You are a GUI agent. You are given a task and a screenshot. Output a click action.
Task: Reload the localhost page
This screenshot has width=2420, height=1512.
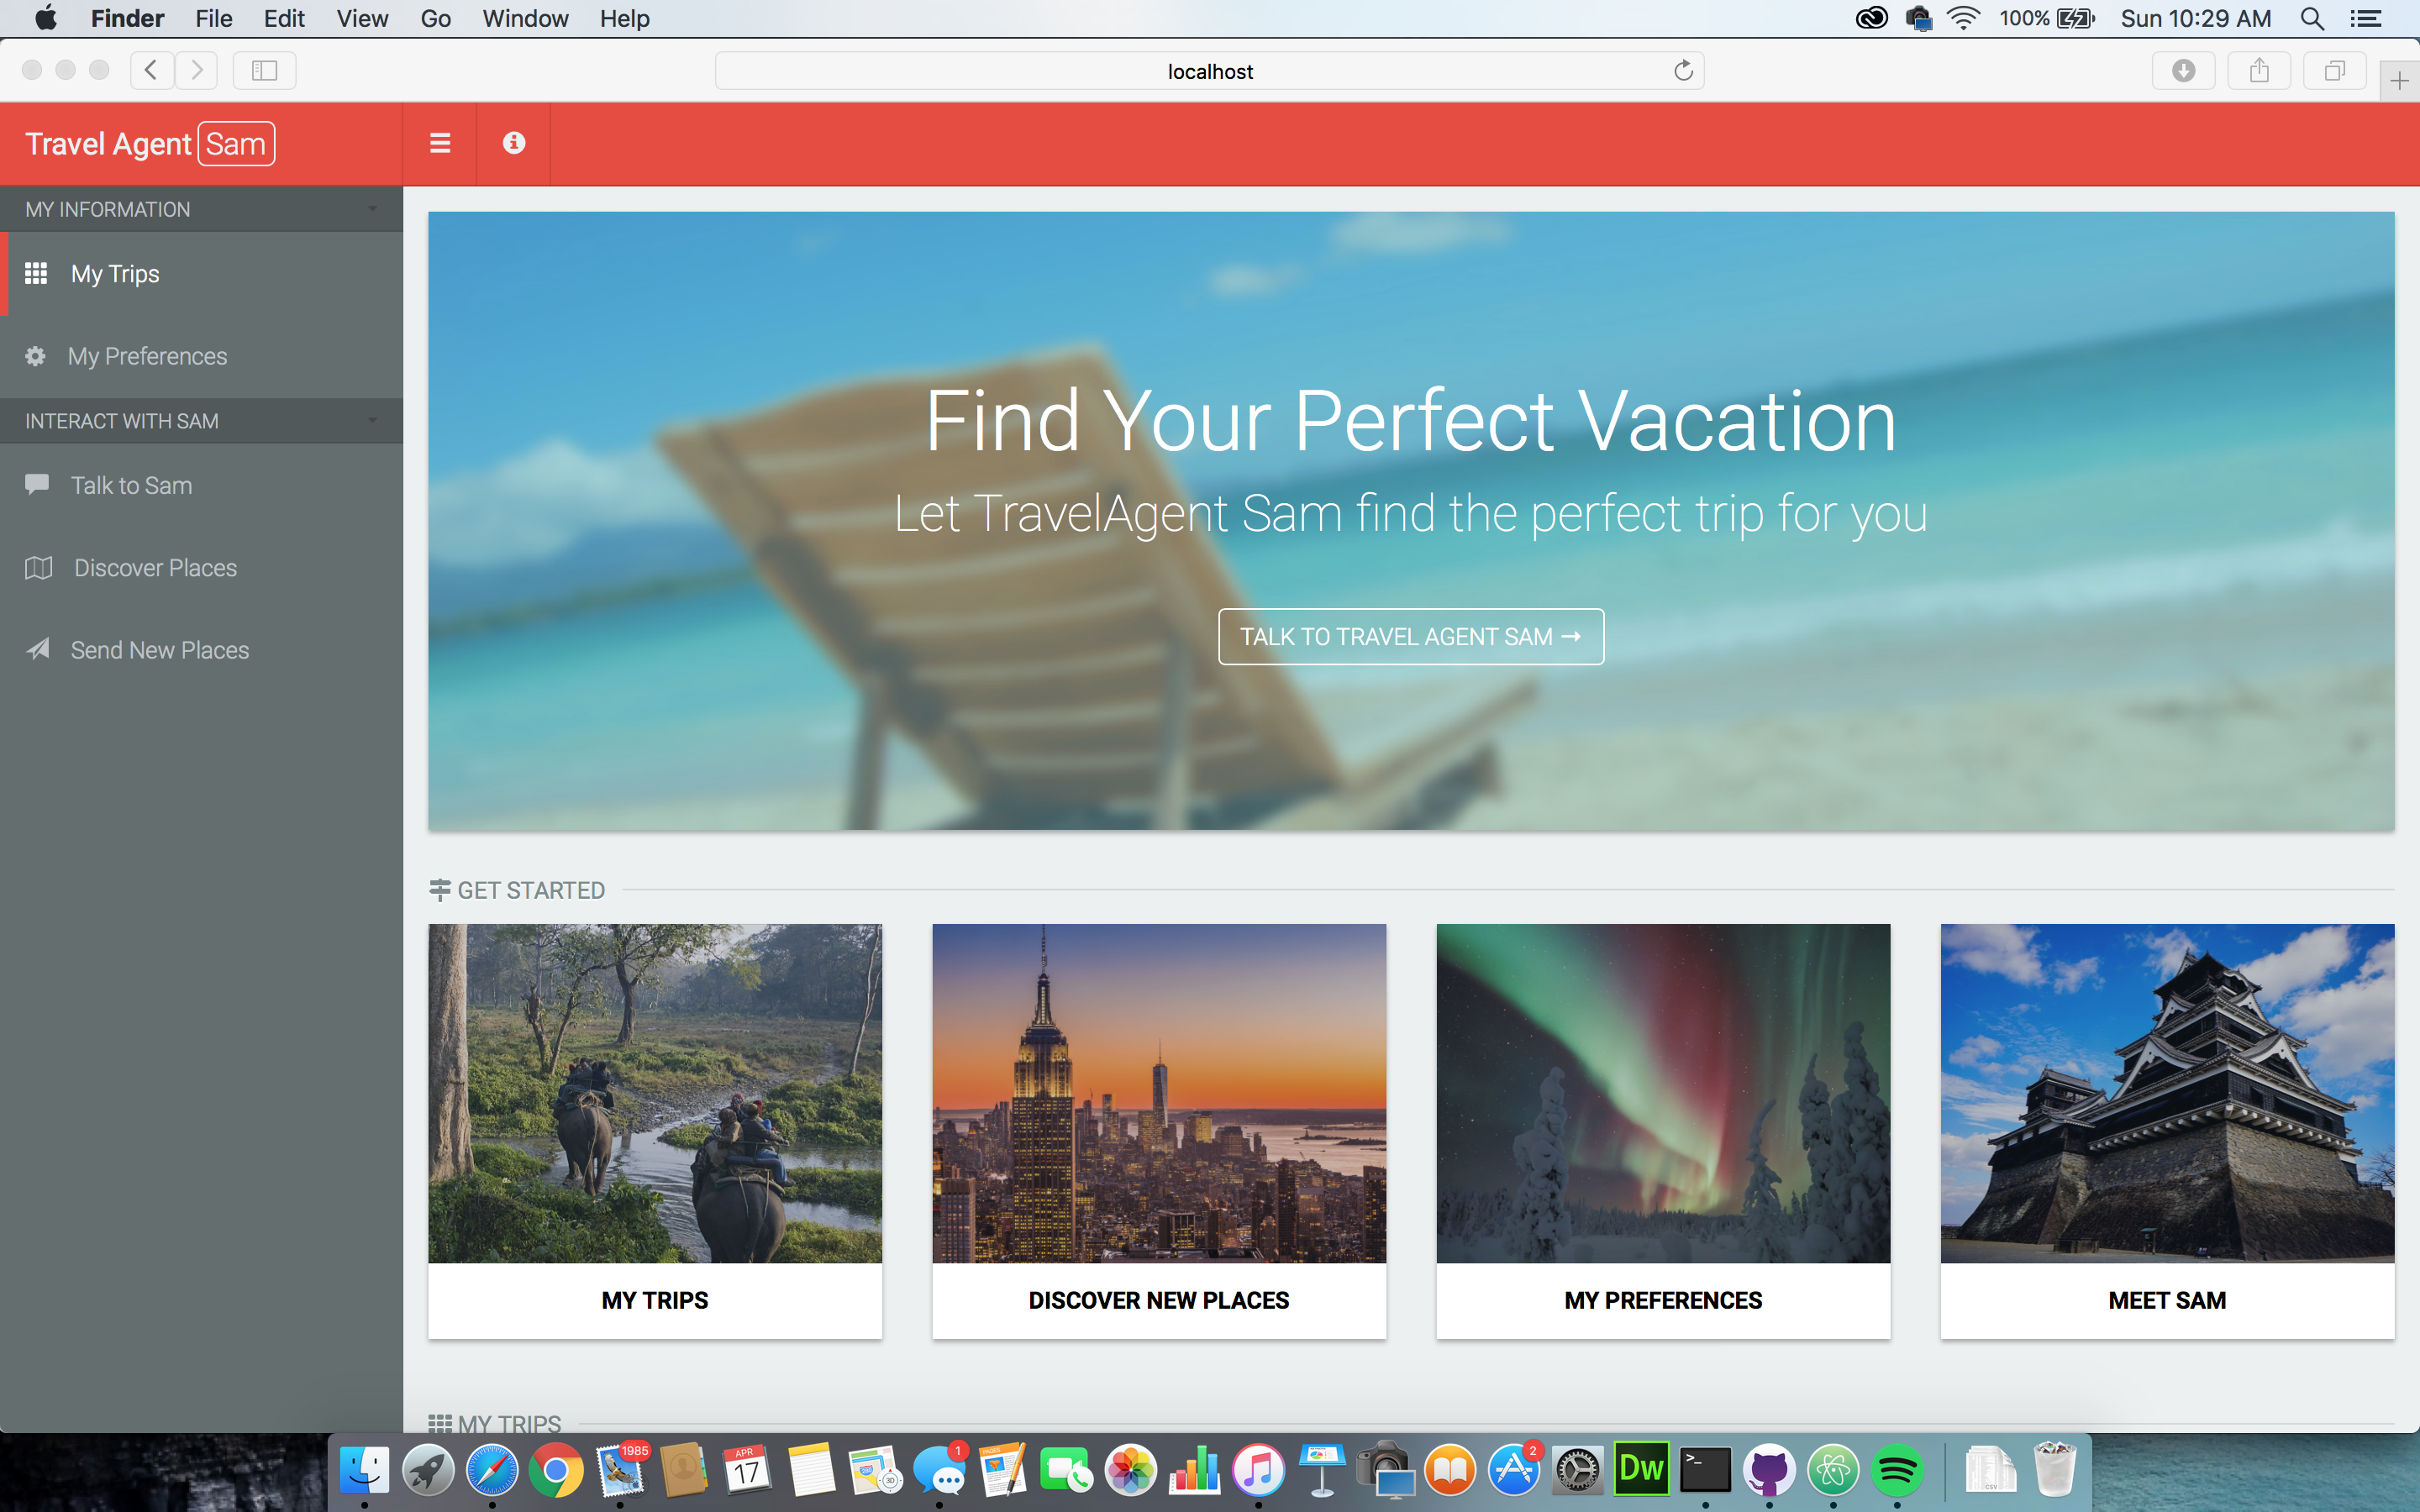[x=1683, y=71]
